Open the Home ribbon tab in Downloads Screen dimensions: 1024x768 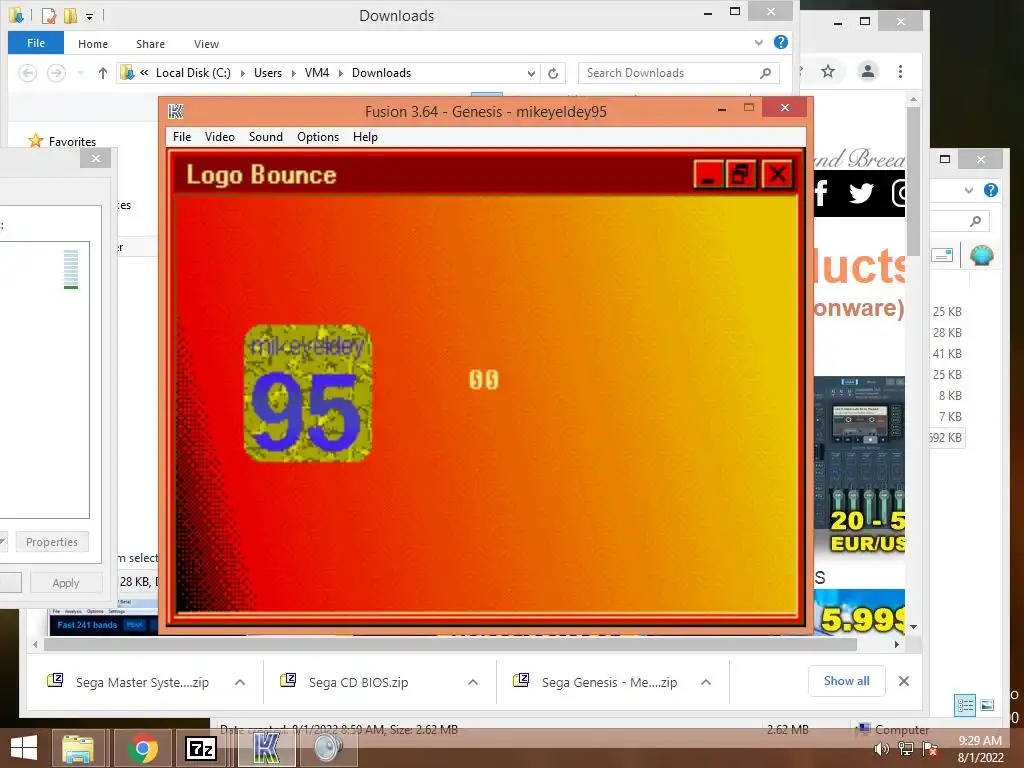(x=93, y=44)
